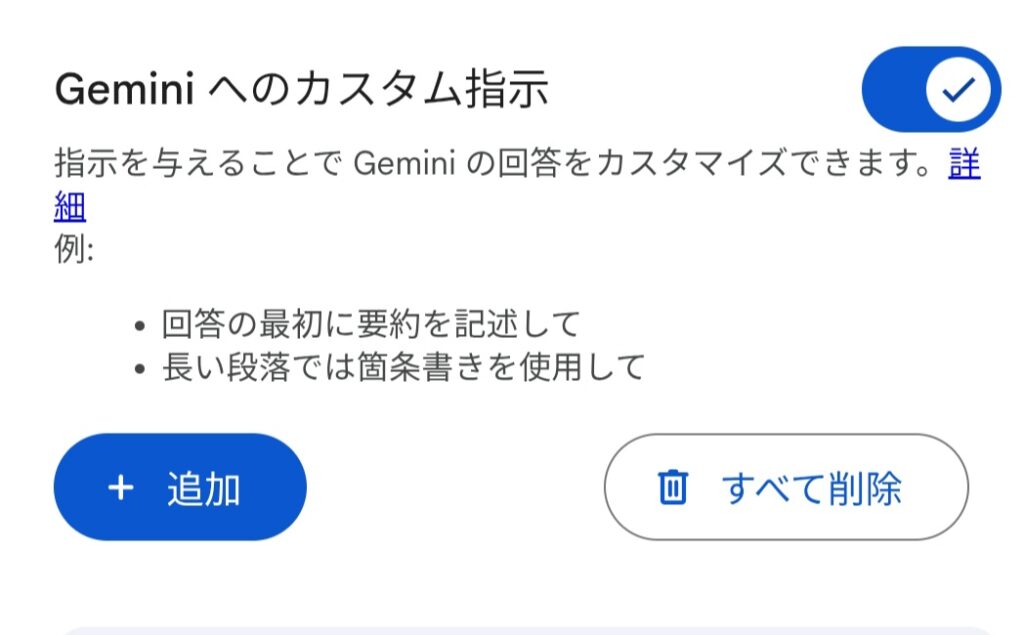Toggle the Gemini custom instructions switch off

tap(930, 89)
